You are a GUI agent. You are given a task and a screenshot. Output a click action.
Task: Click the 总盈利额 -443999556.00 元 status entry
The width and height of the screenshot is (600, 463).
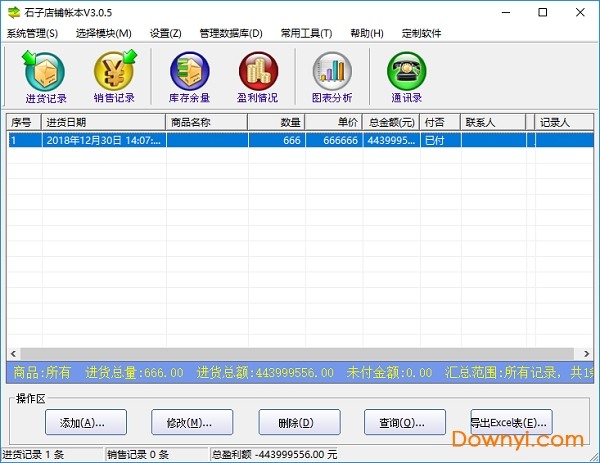tap(274, 455)
